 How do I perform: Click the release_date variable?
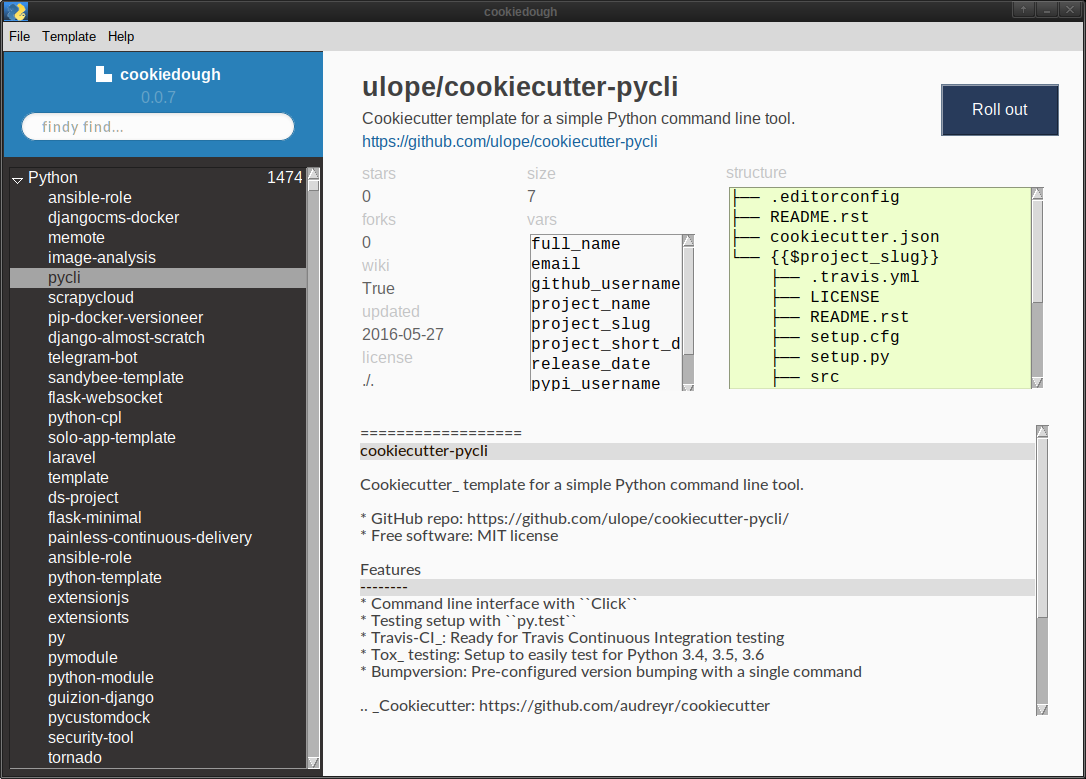pos(591,364)
